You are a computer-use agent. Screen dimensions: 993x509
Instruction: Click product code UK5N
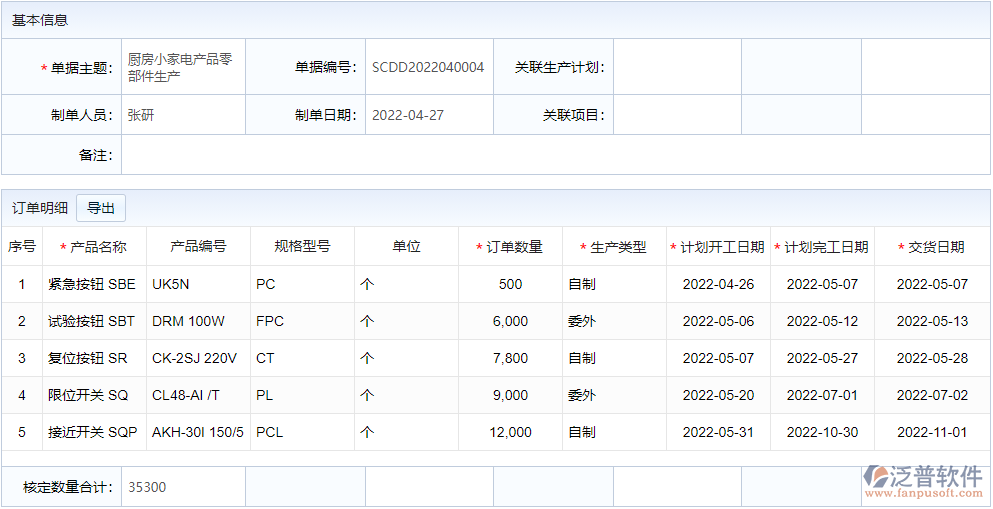pyautogui.click(x=170, y=284)
